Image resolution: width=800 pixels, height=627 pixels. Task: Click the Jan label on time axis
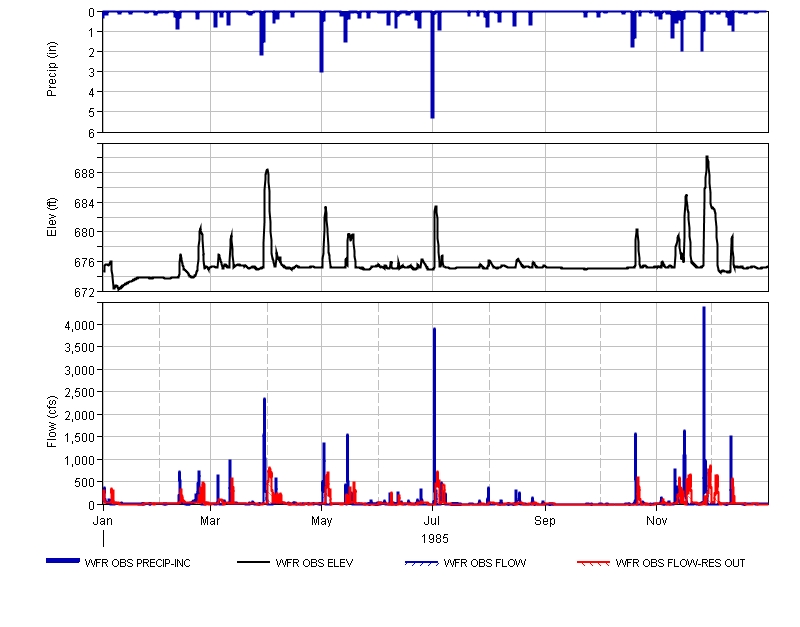(103, 521)
